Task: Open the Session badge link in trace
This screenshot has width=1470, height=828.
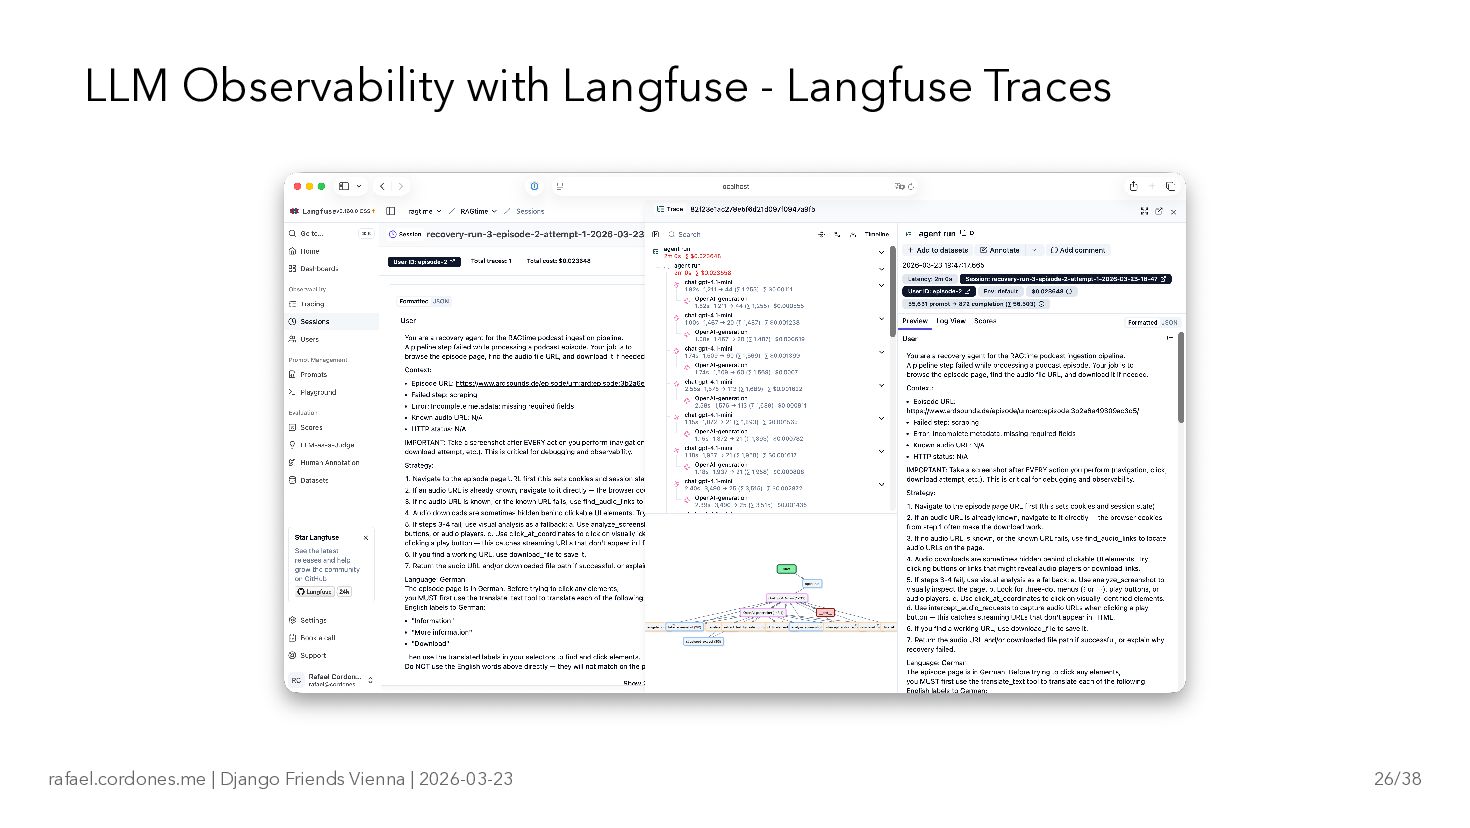Action: [x=1065, y=279]
